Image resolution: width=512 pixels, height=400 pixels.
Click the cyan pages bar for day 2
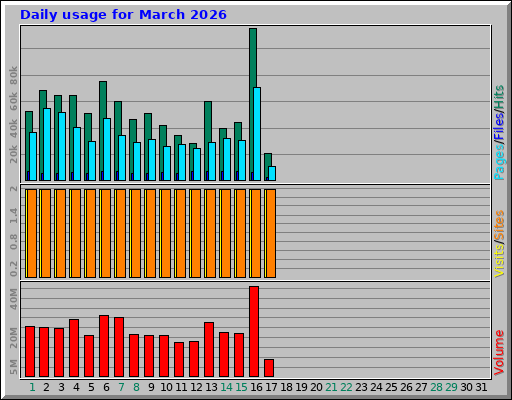(x=47, y=144)
